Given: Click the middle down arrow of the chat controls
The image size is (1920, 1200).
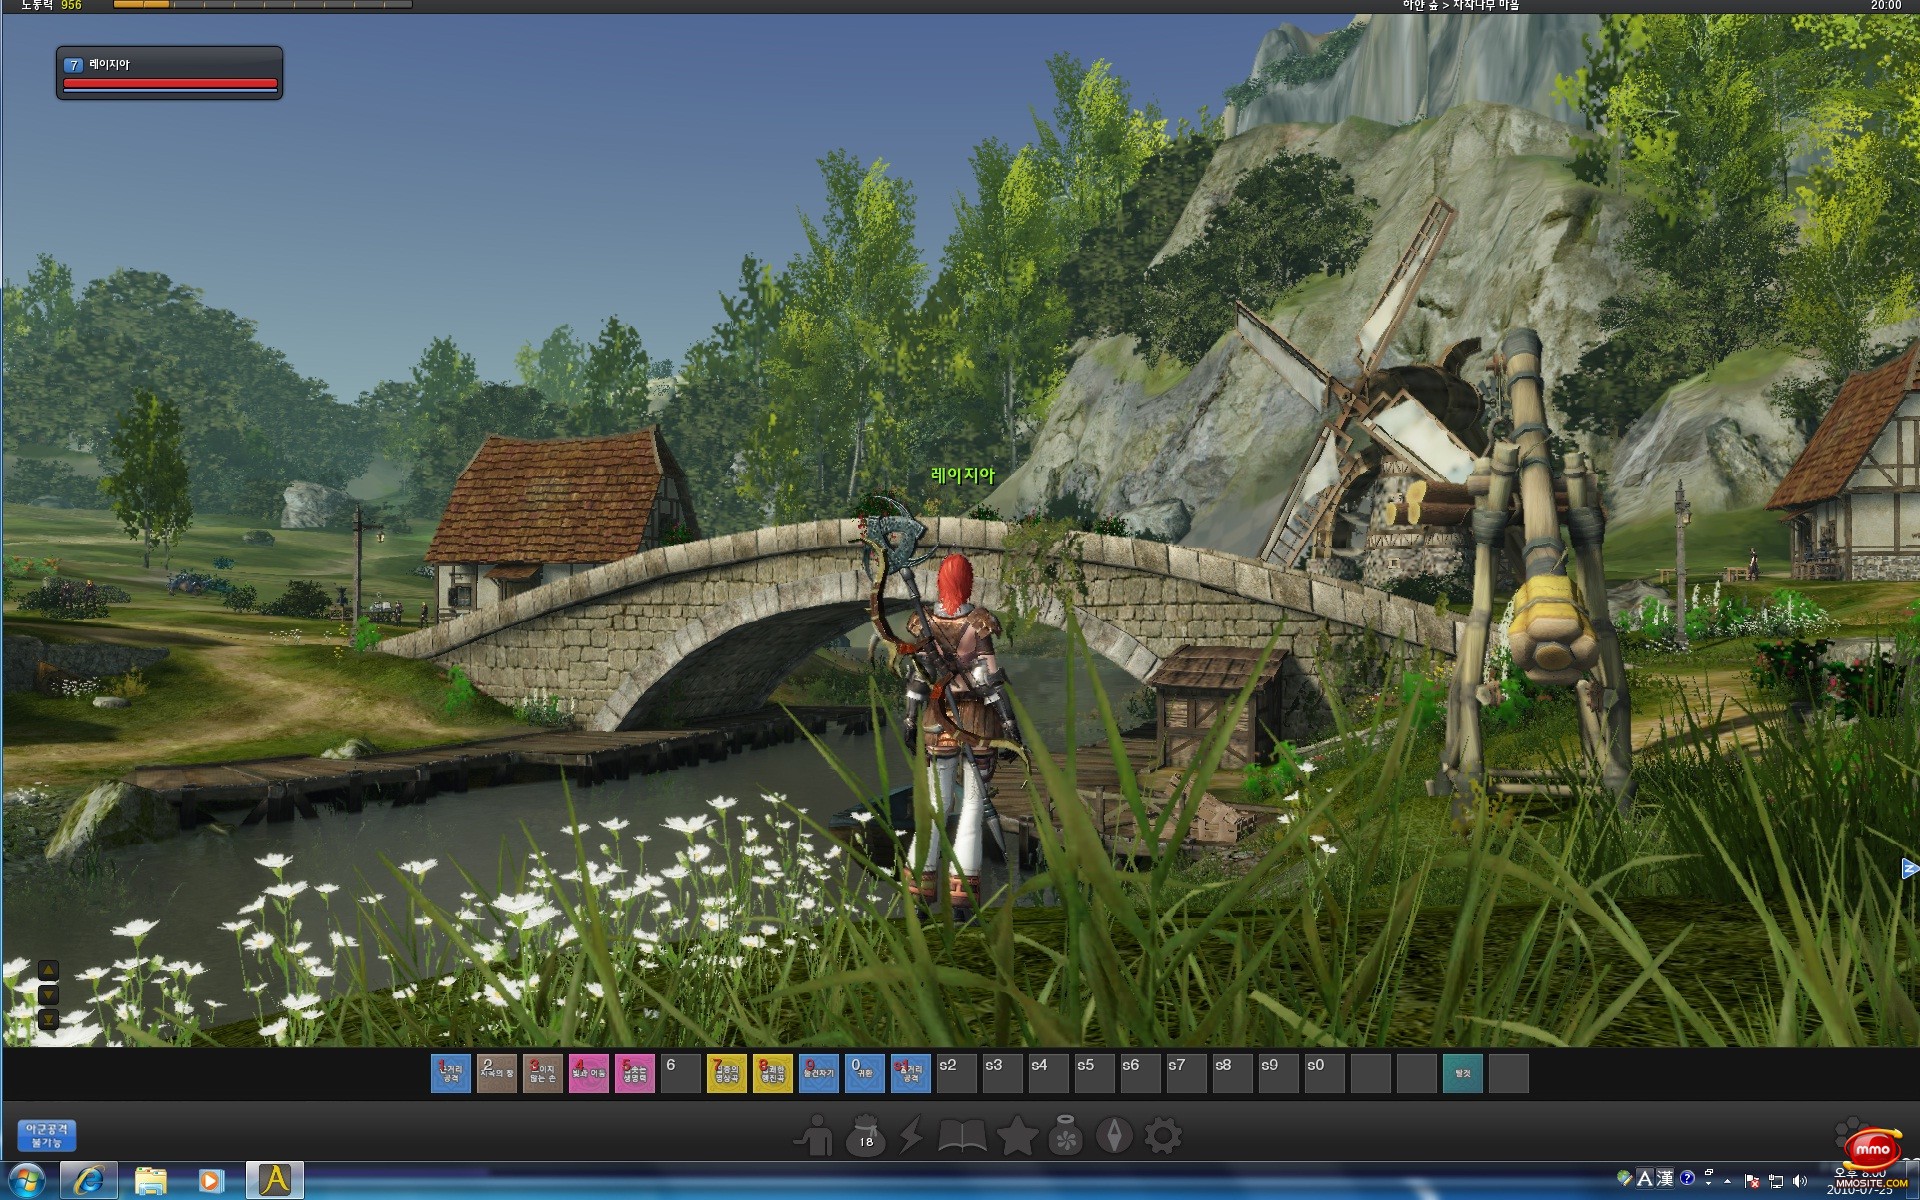Looking at the screenshot, I should [48, 995].
